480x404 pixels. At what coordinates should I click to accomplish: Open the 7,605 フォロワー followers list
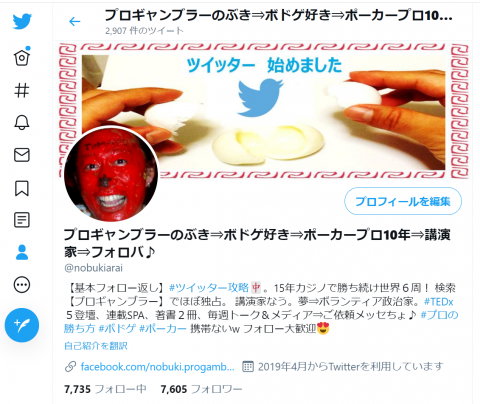point(201,389)
